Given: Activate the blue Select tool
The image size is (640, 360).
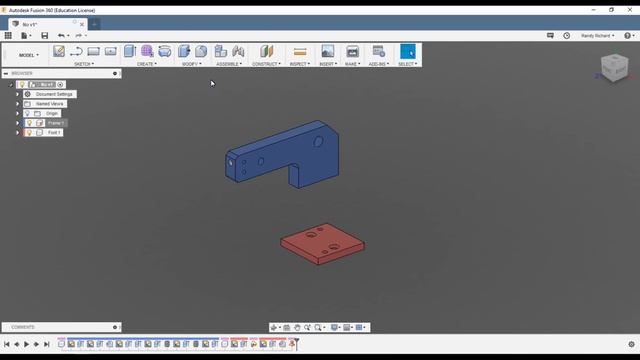Looking at the screenshot, I should [408, 52].
